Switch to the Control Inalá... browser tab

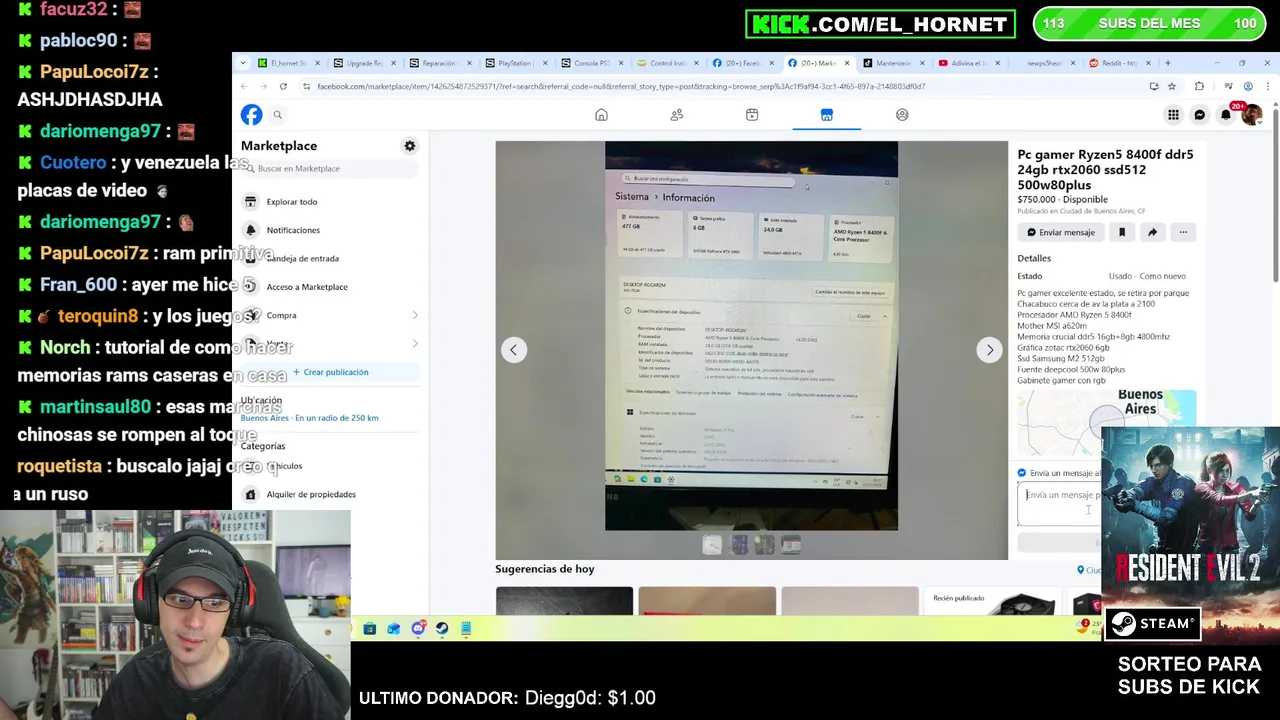pos(667,63)
